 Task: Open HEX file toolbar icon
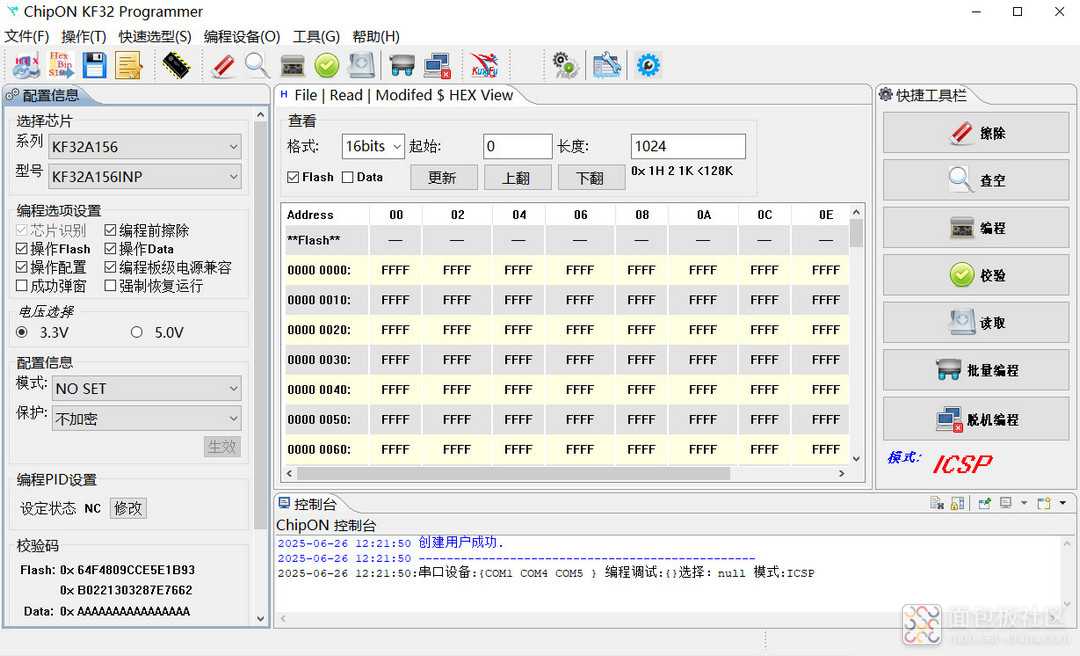[x=26, y=65]
